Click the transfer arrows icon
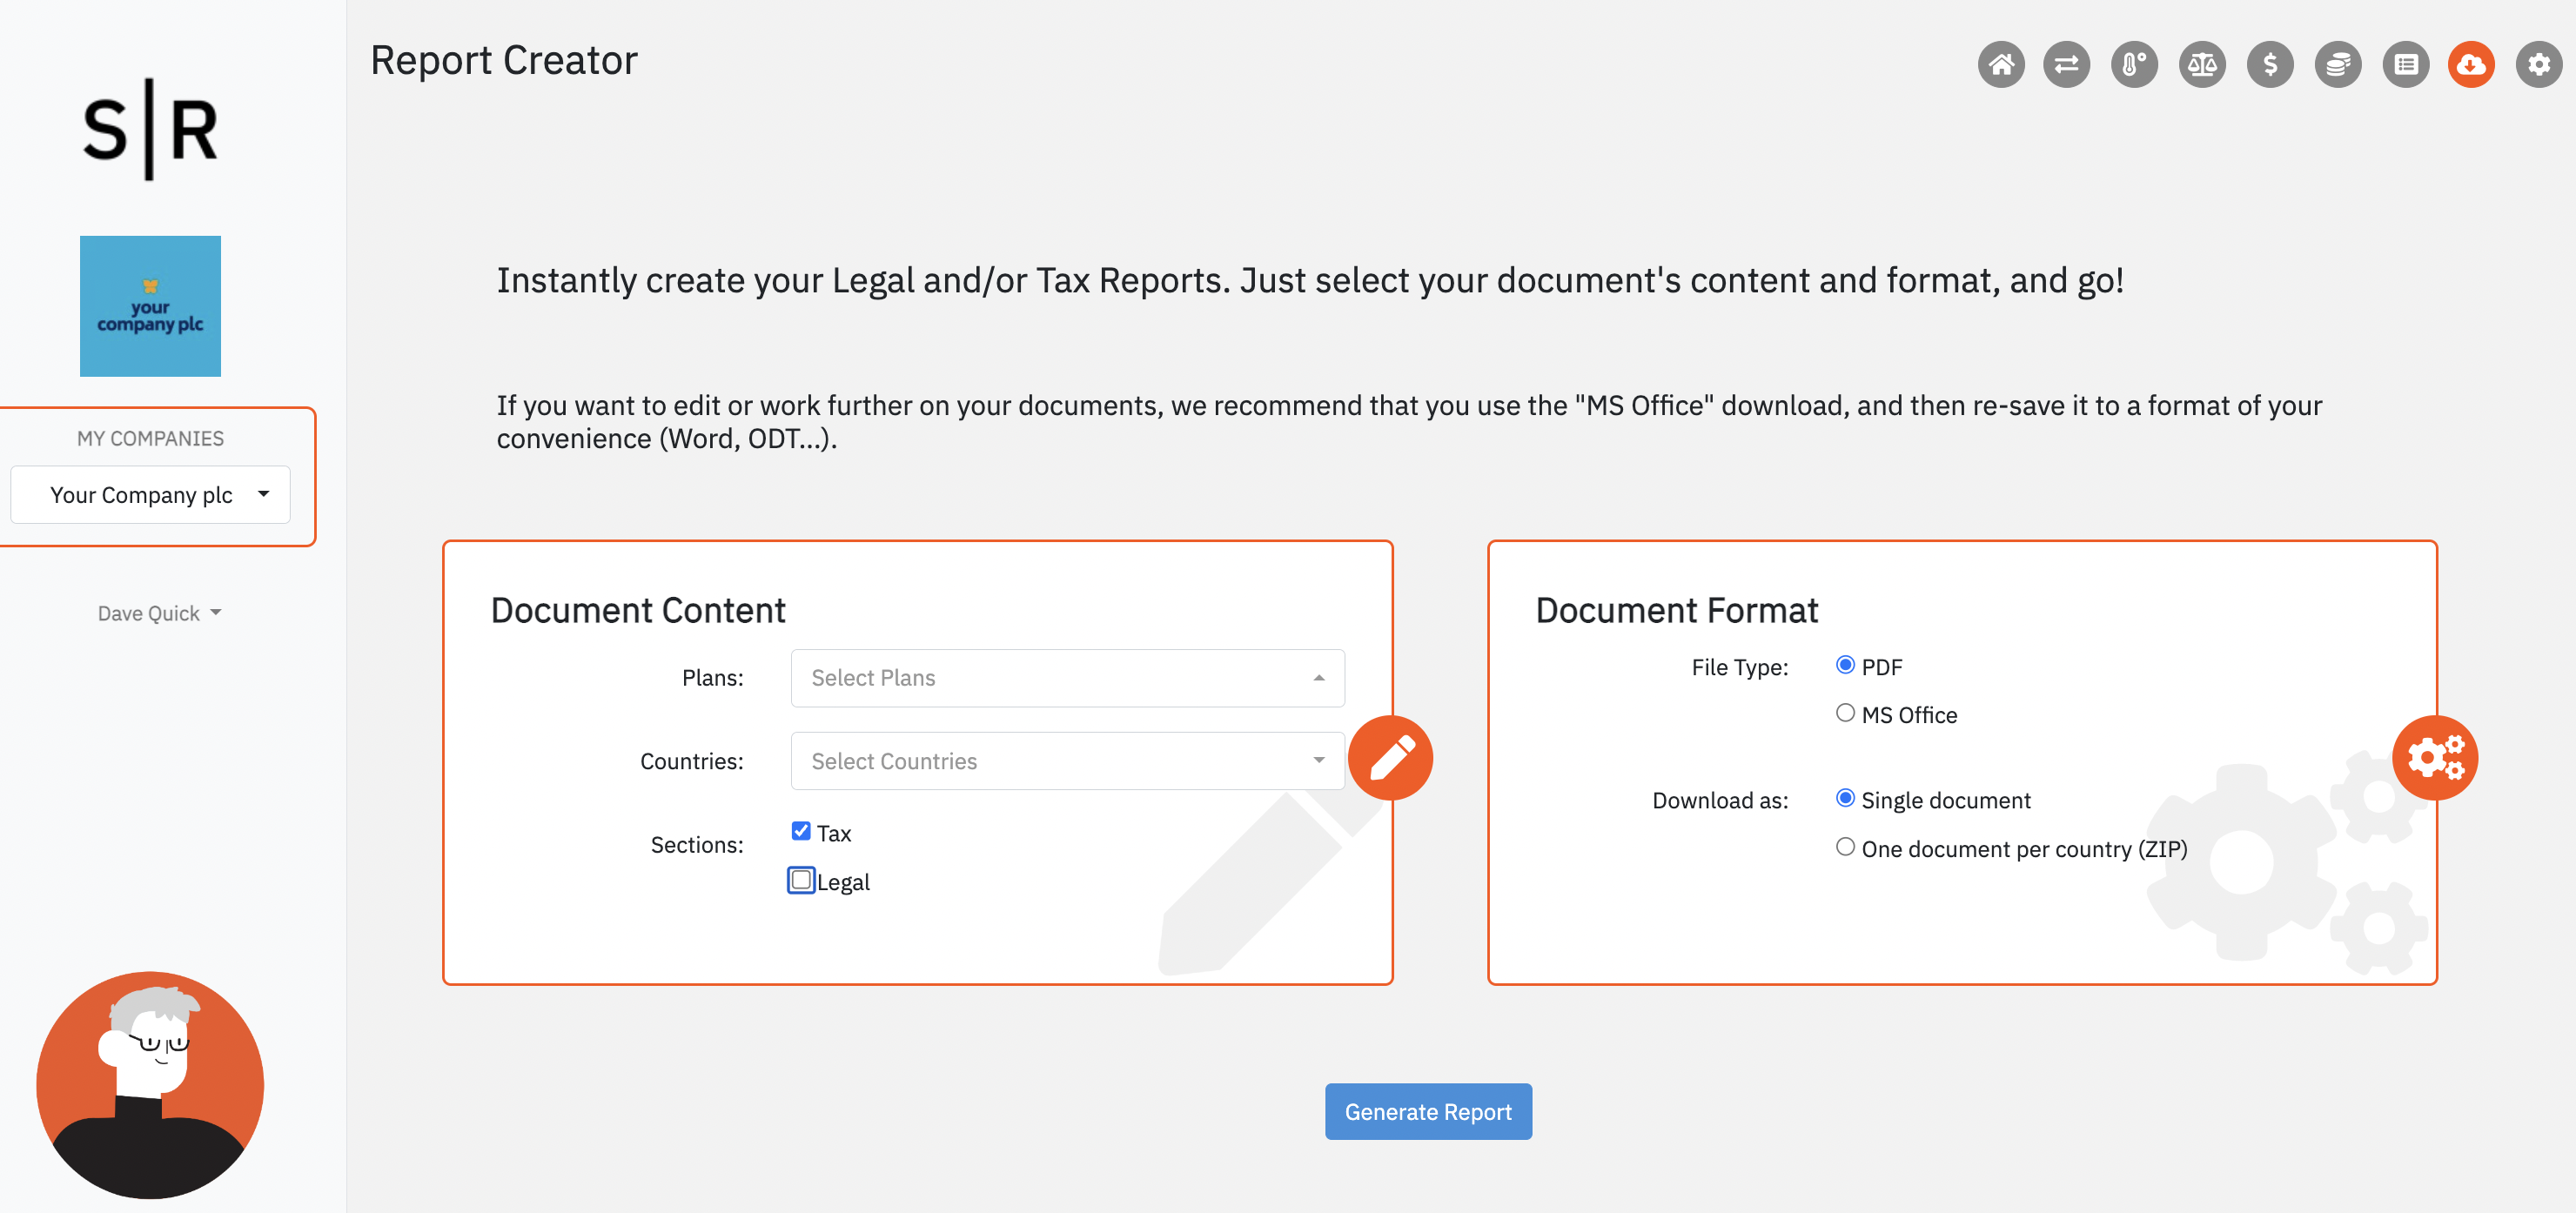2576x1213 pixels. [x=2066, y=65]
